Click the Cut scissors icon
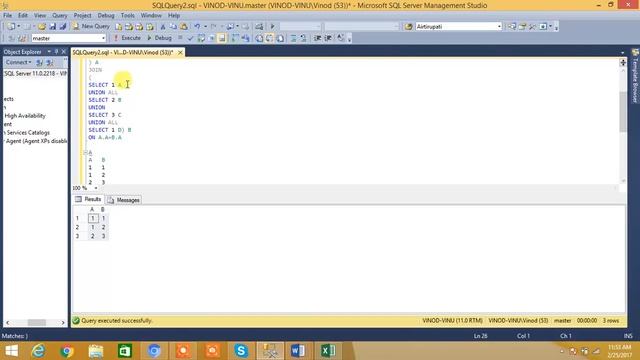The width and height of the screenshot is (640, 360). click(163, 27)
